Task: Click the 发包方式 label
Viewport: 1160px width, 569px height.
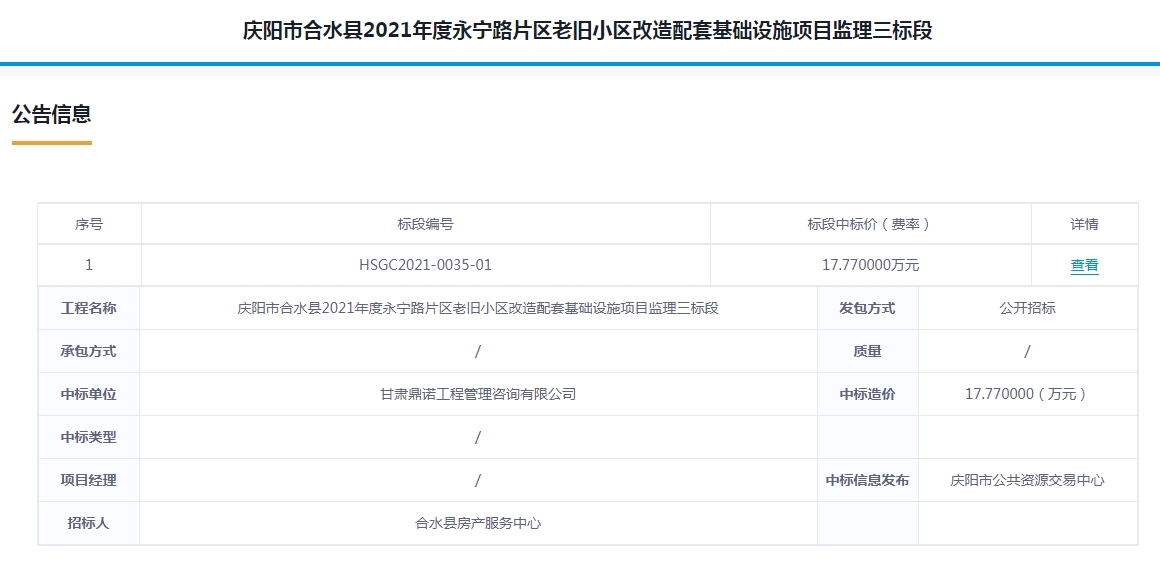Action: pyautogui.click(x=867, y=309)
